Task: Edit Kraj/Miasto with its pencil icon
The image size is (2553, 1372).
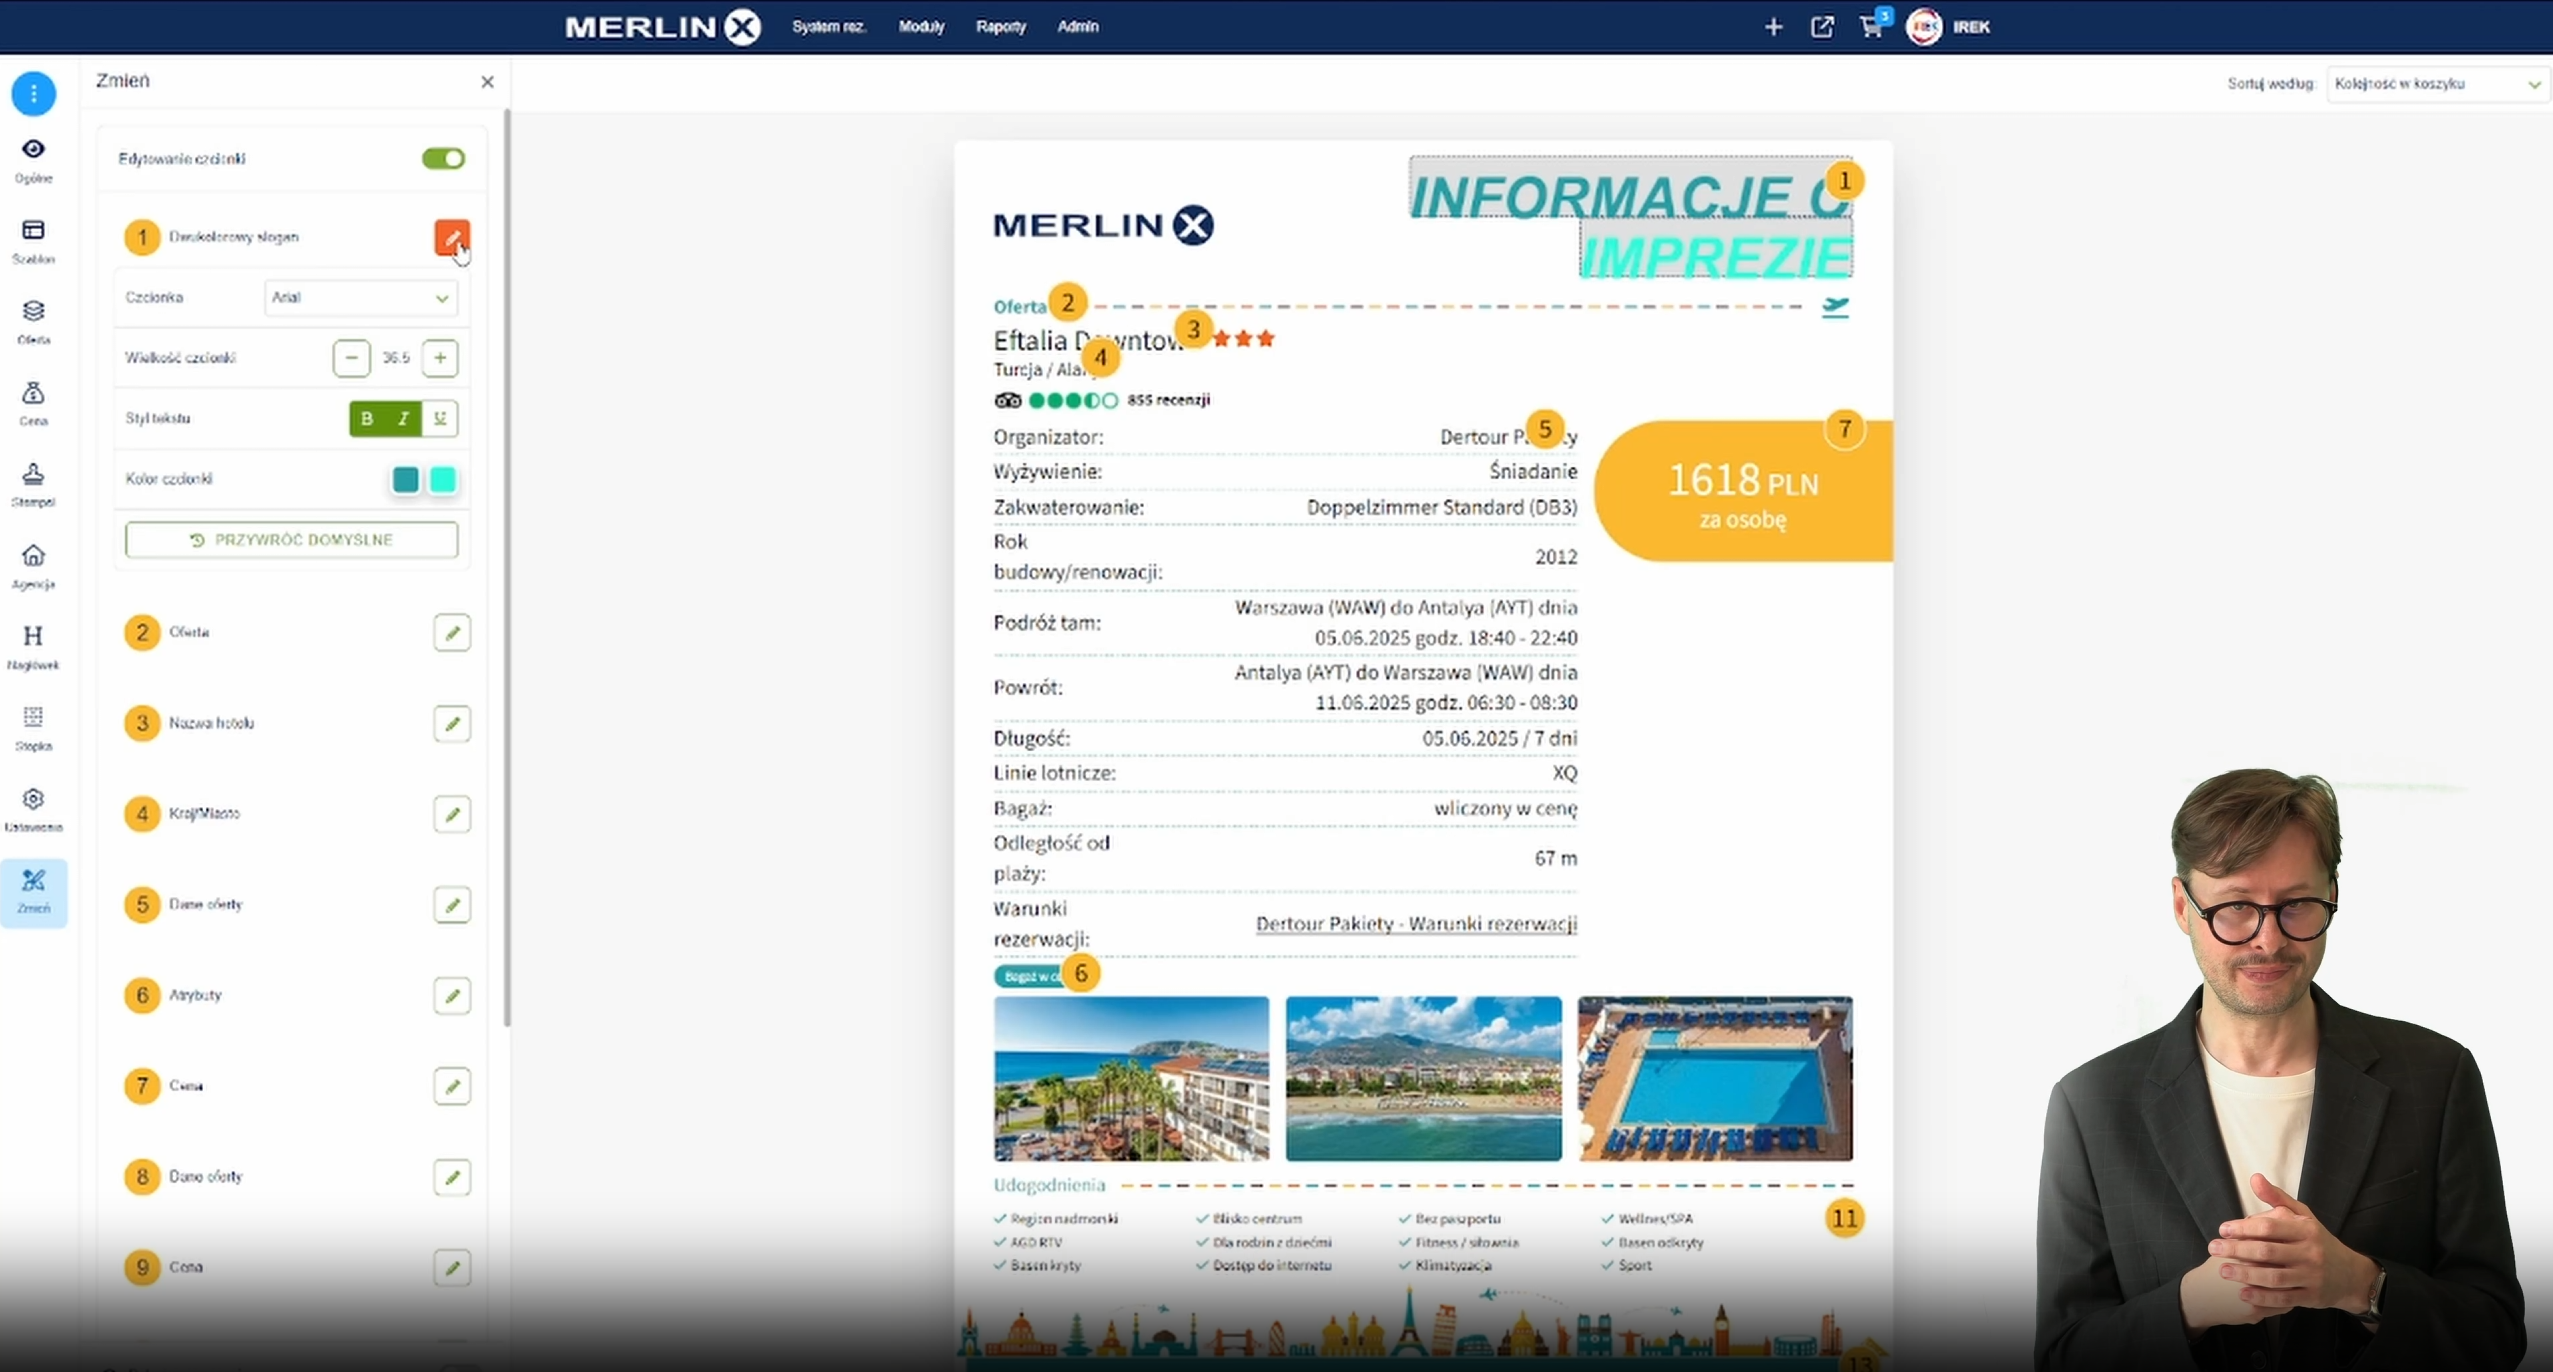Action: coord(452,814)
